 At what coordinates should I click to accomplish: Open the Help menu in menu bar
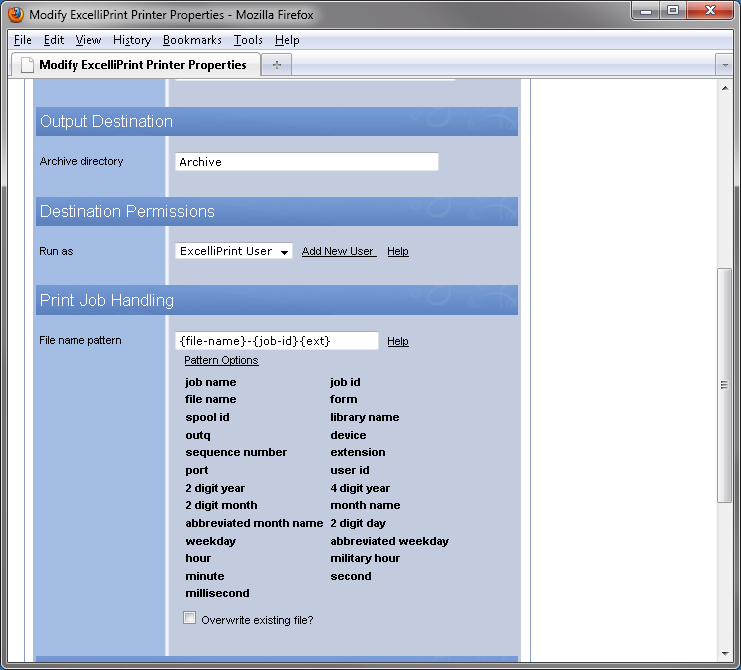(287, 40)
